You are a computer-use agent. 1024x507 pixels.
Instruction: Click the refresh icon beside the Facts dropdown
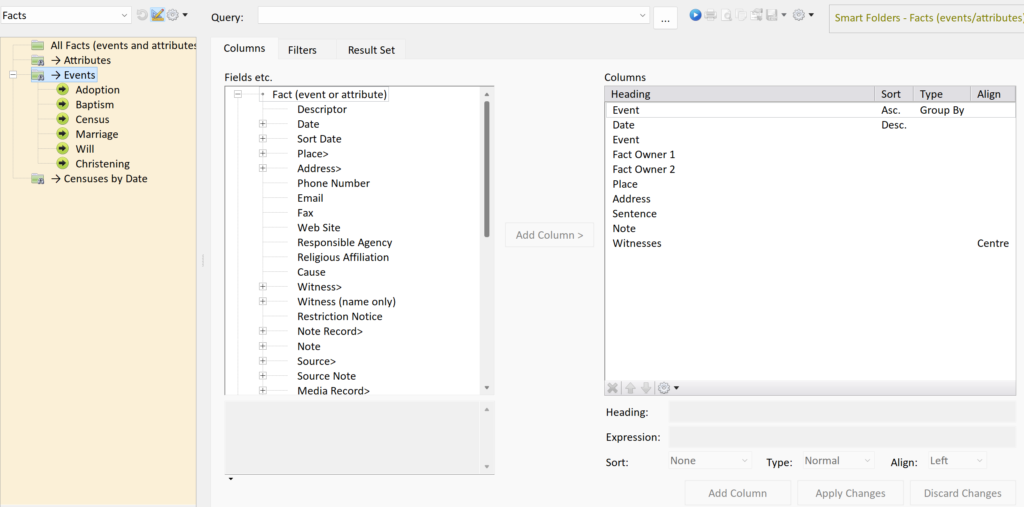point(142,14)
